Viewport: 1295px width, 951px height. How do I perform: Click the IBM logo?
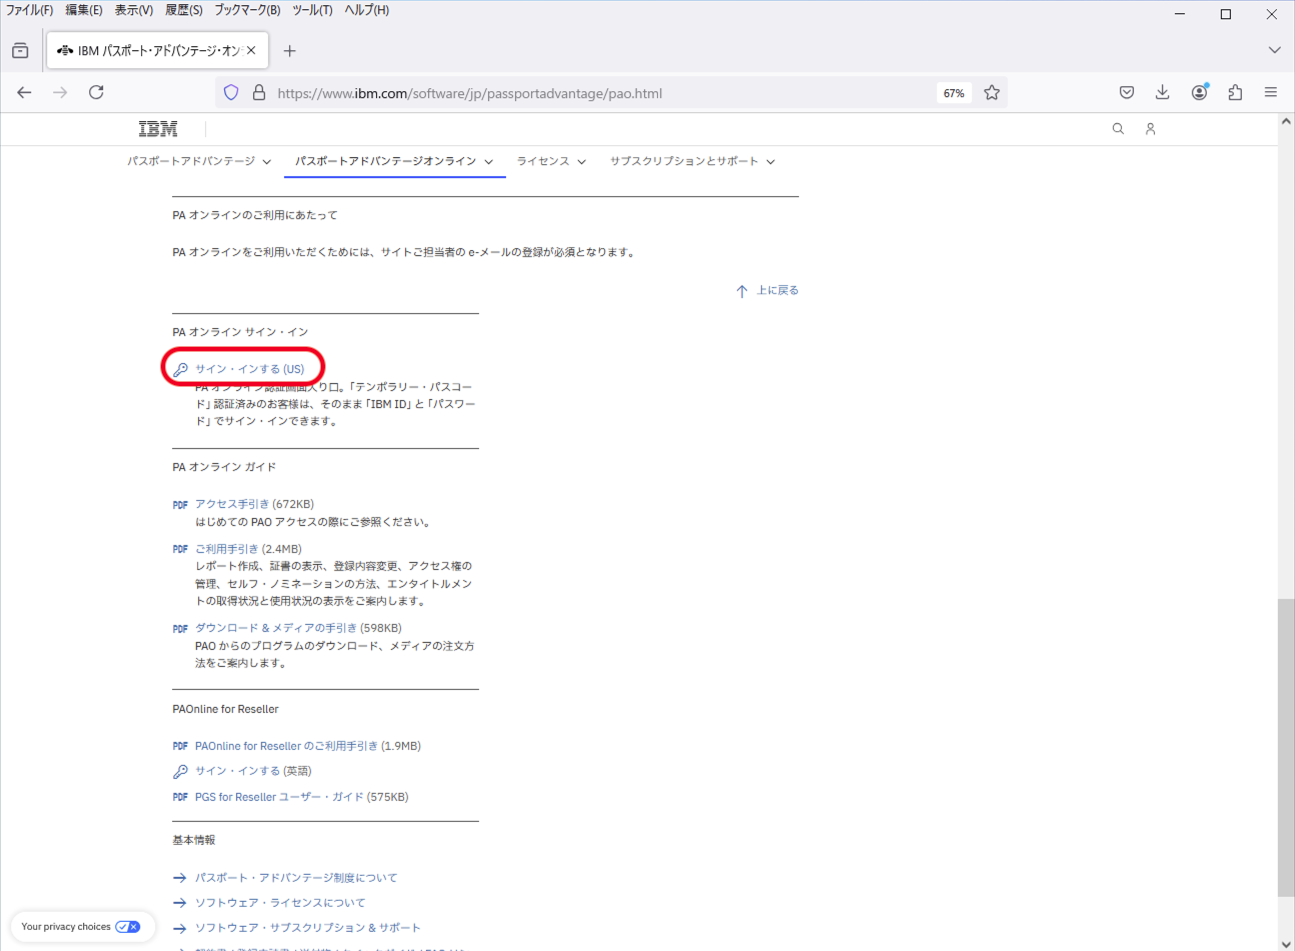pos(158,129)
